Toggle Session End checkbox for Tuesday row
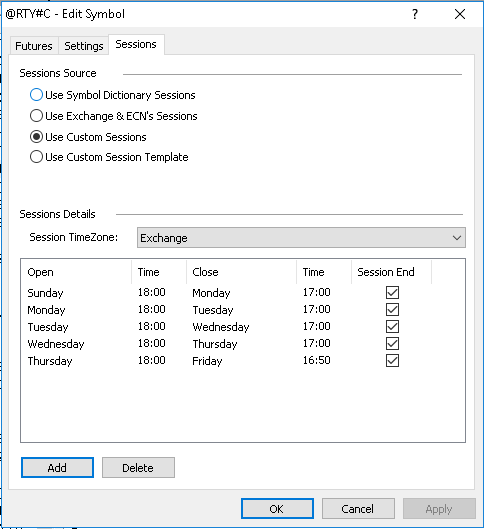The image size is (484, 529). point(392,326)
